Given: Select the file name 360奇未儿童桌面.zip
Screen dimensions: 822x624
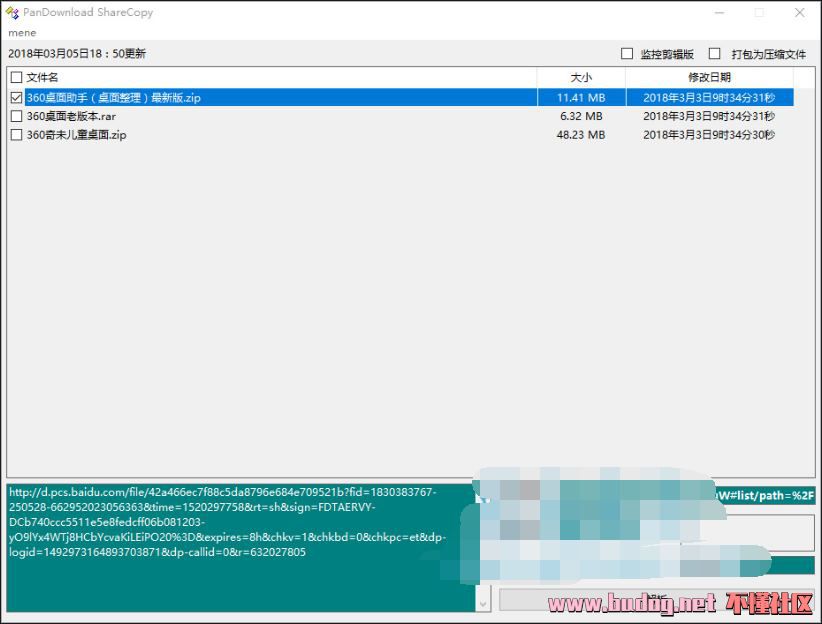Looking at the screenshot, I should click(77, 135).
